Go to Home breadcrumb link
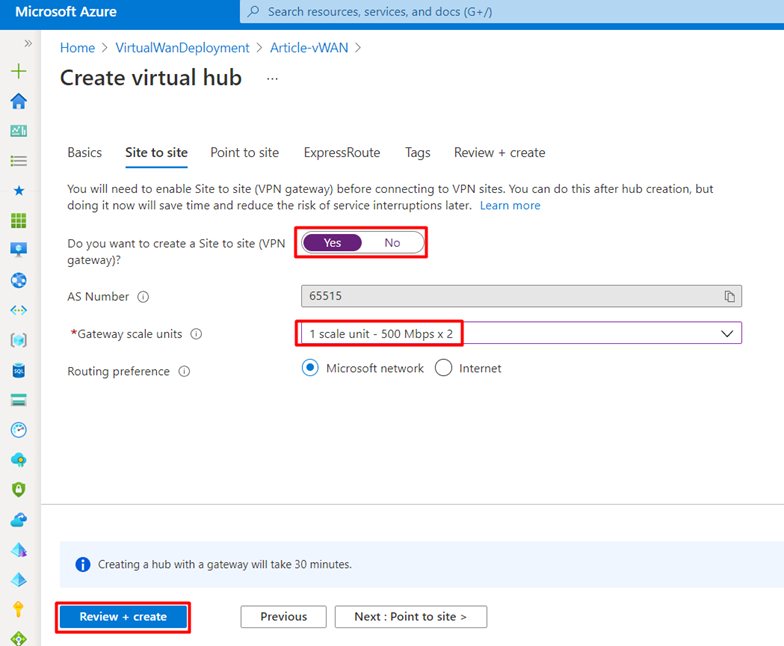The image size is (784, 646). pos(78,48)
